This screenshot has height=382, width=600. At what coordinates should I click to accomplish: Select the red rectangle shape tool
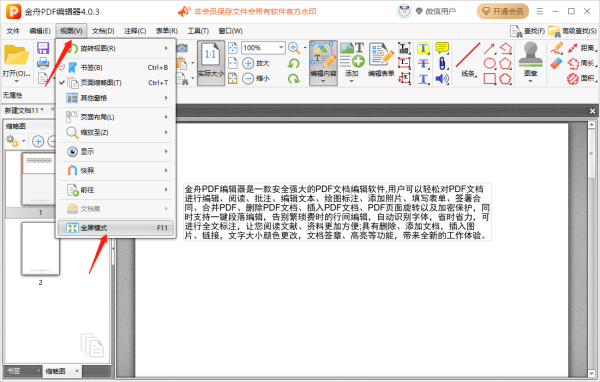pyautogui.click(x=489, y=79)
